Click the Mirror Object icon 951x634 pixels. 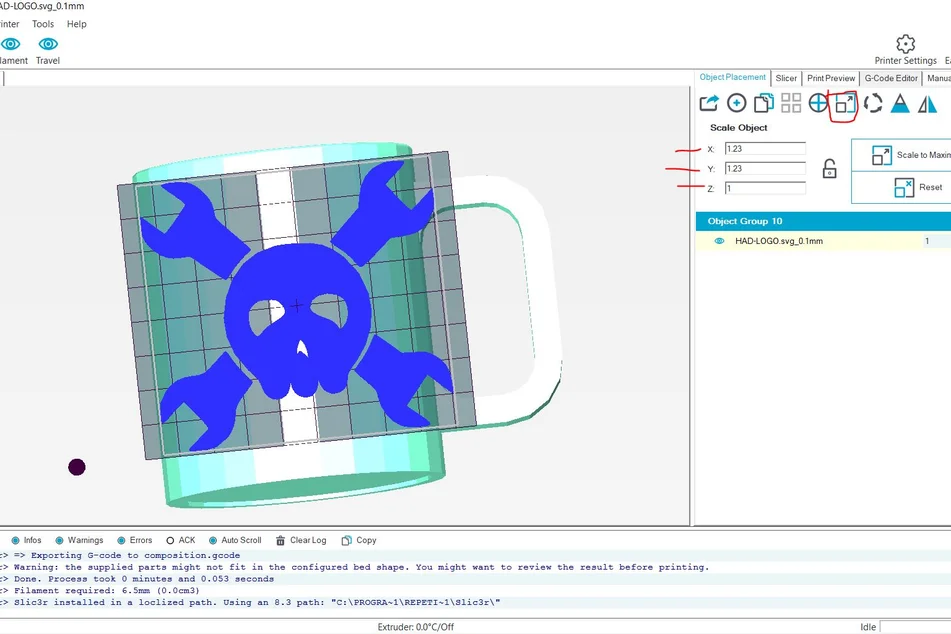(x=927, y=103)
